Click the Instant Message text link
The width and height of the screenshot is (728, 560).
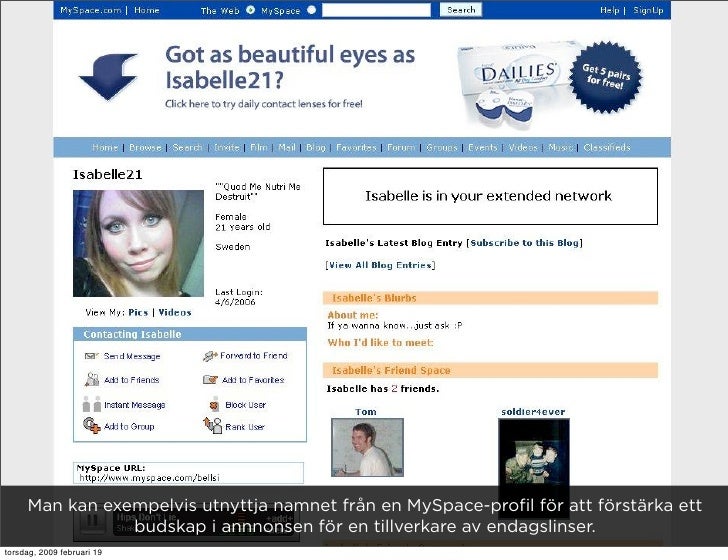click(x=135, y=405)
